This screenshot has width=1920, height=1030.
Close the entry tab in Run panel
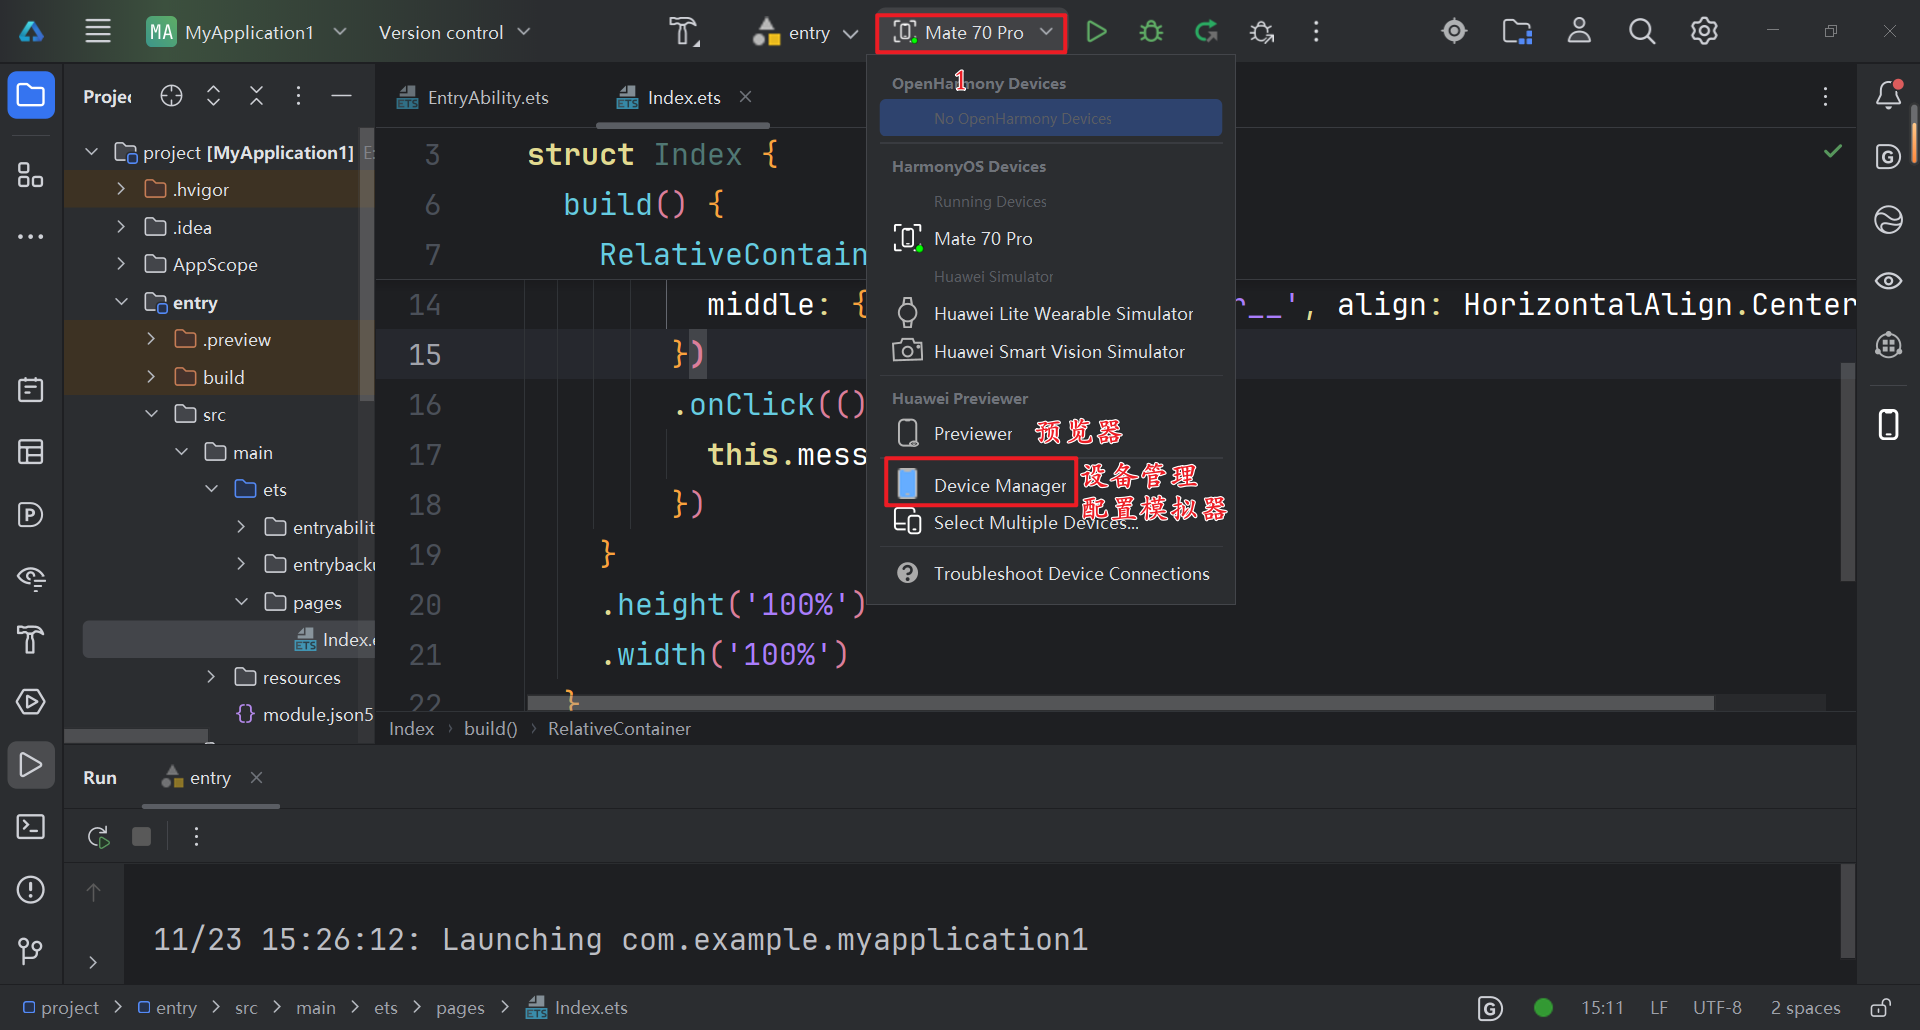257,777
